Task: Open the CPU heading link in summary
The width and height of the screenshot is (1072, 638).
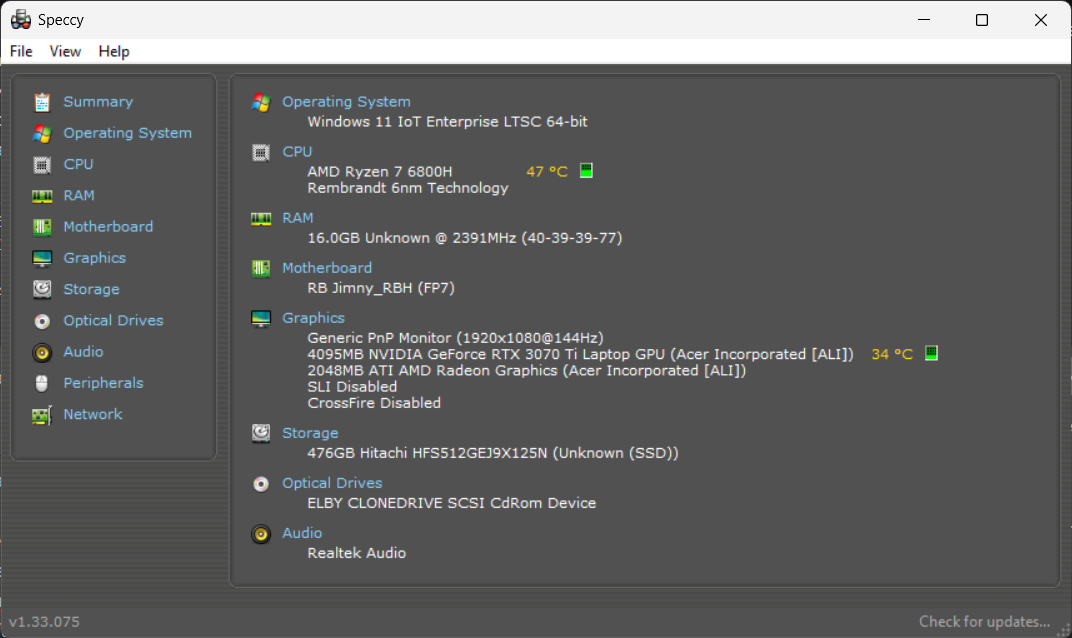Action: (297, 152)
